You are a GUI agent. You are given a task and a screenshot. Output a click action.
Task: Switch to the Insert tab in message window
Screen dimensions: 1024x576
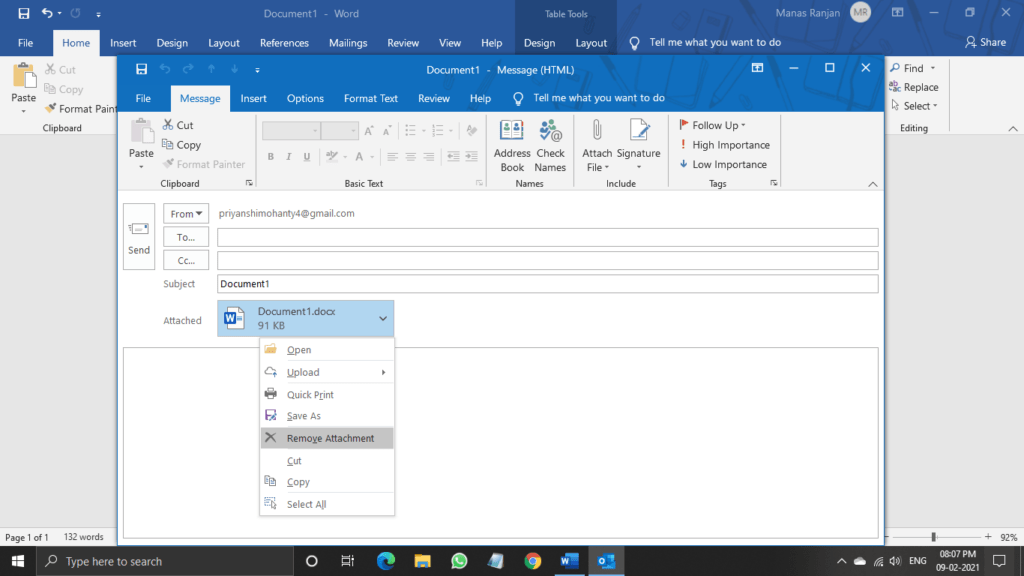coord(253,99)
